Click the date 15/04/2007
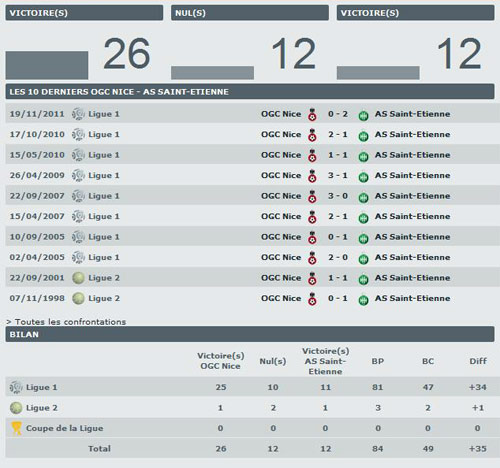 click(x=37, y=216)
